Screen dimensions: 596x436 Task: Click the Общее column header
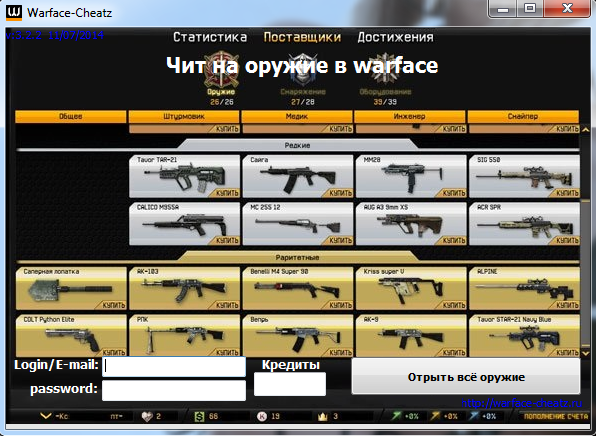(71, 116)
